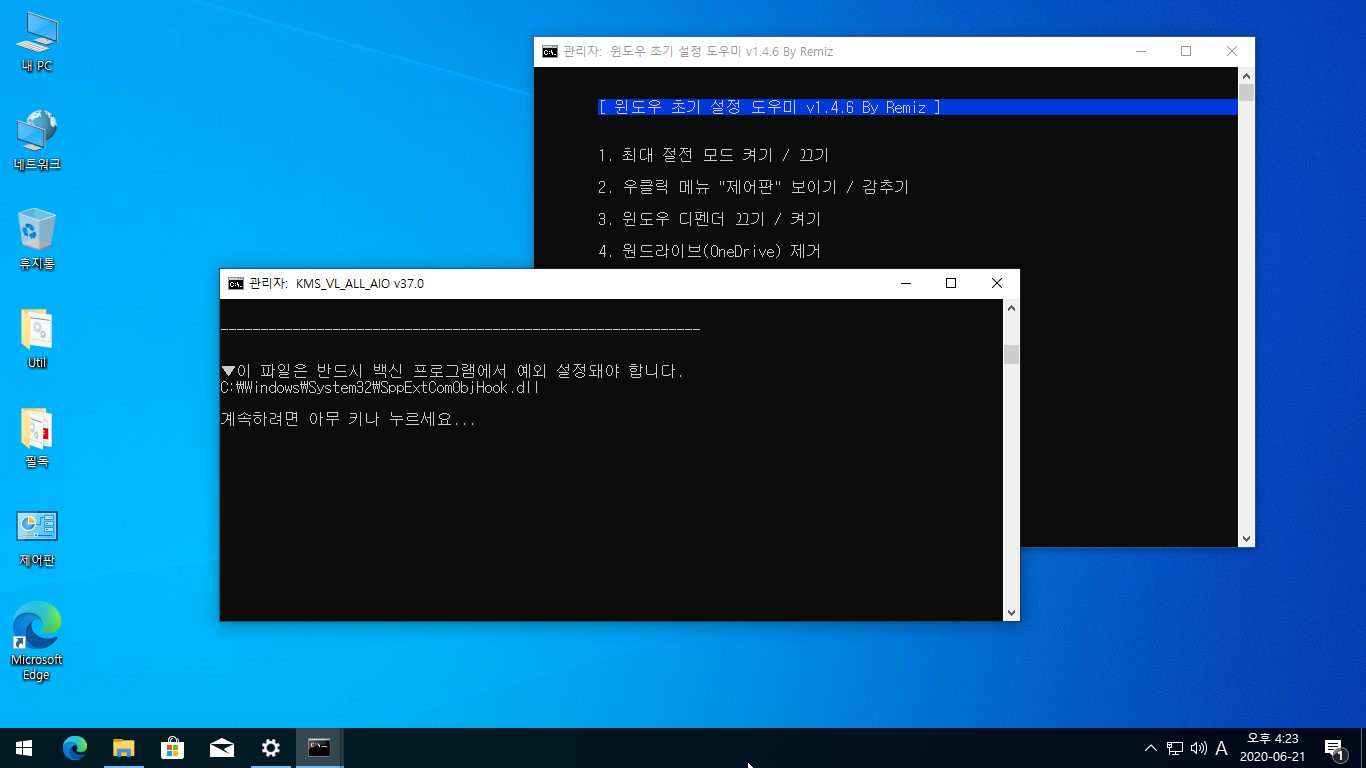This screenshot has width=1366, height=768.
Task: Minimize the 윈도우 초기 설정 도우미 window
Action: point(1140,52)
